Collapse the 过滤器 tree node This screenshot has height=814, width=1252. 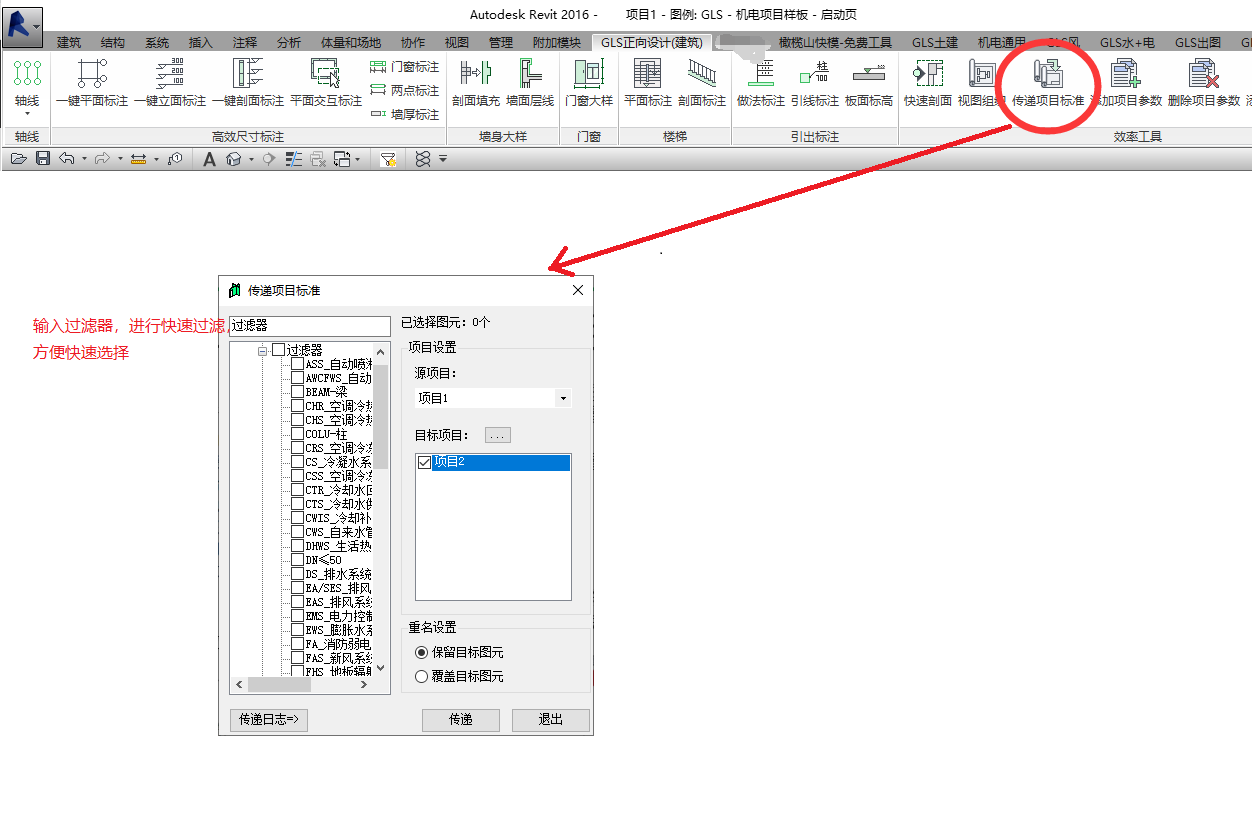(263, 350)
